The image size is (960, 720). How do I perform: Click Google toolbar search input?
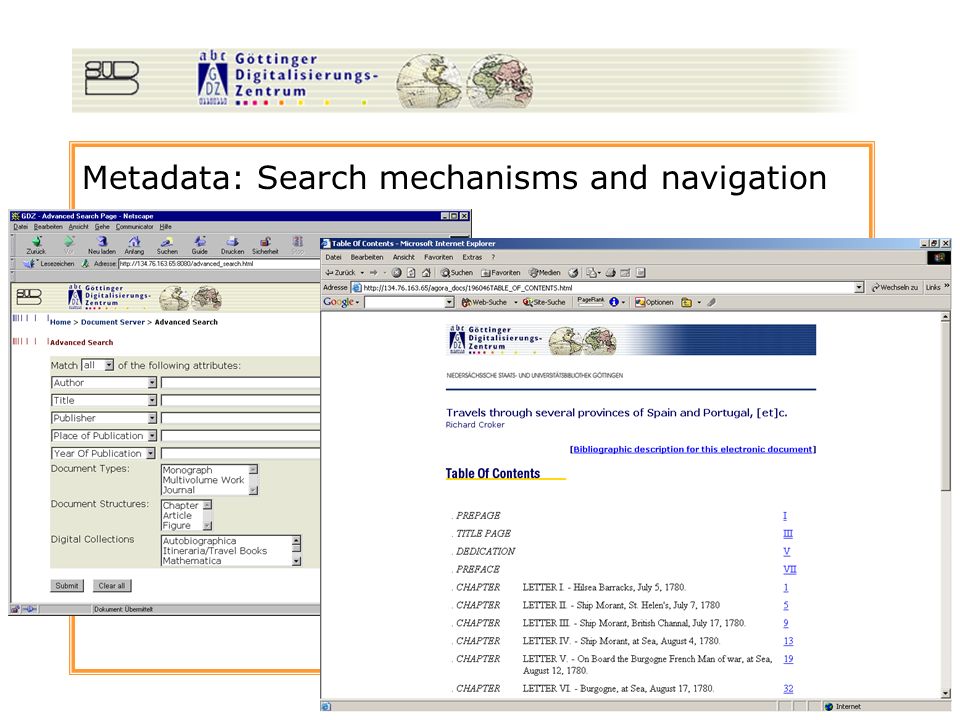[x=405, y=302]
